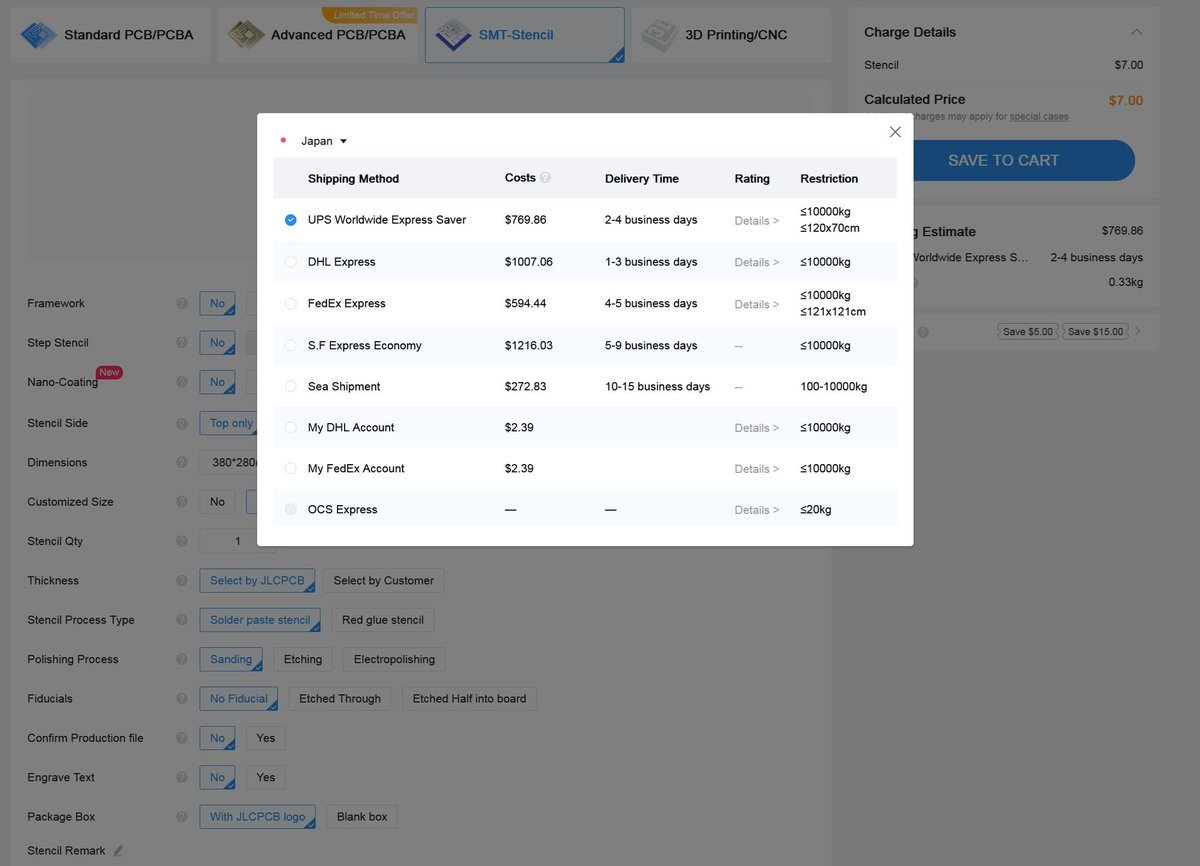
Task: View Details for UPS Worldwide Express Saver
Action: [x=756, y=220]
